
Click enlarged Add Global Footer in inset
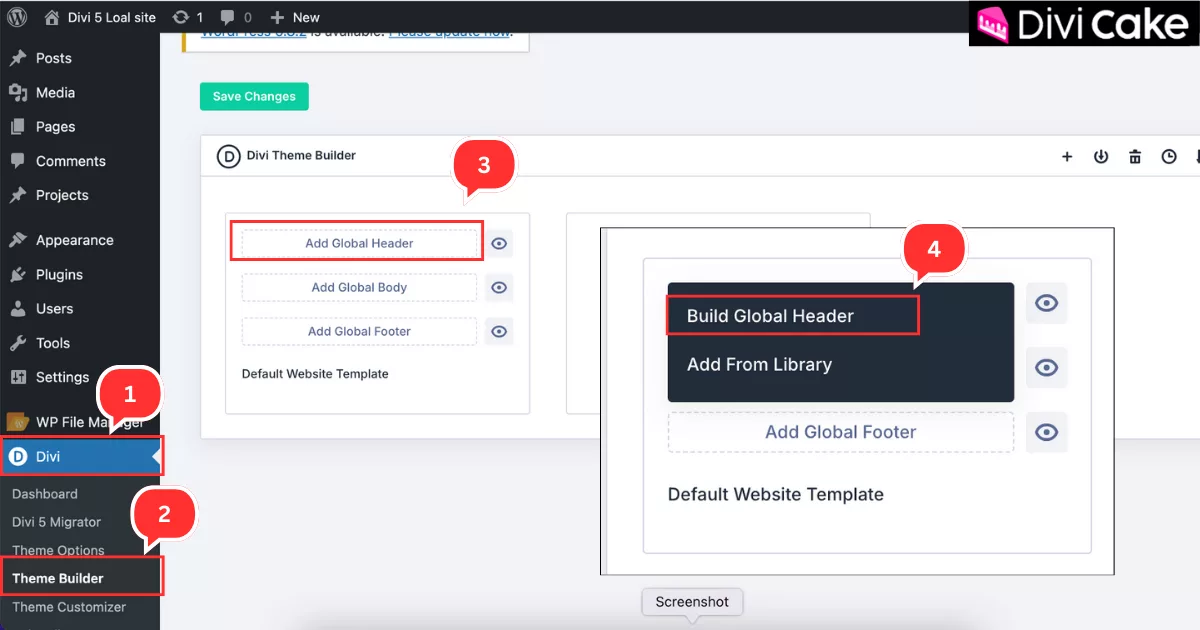point(841,432)
